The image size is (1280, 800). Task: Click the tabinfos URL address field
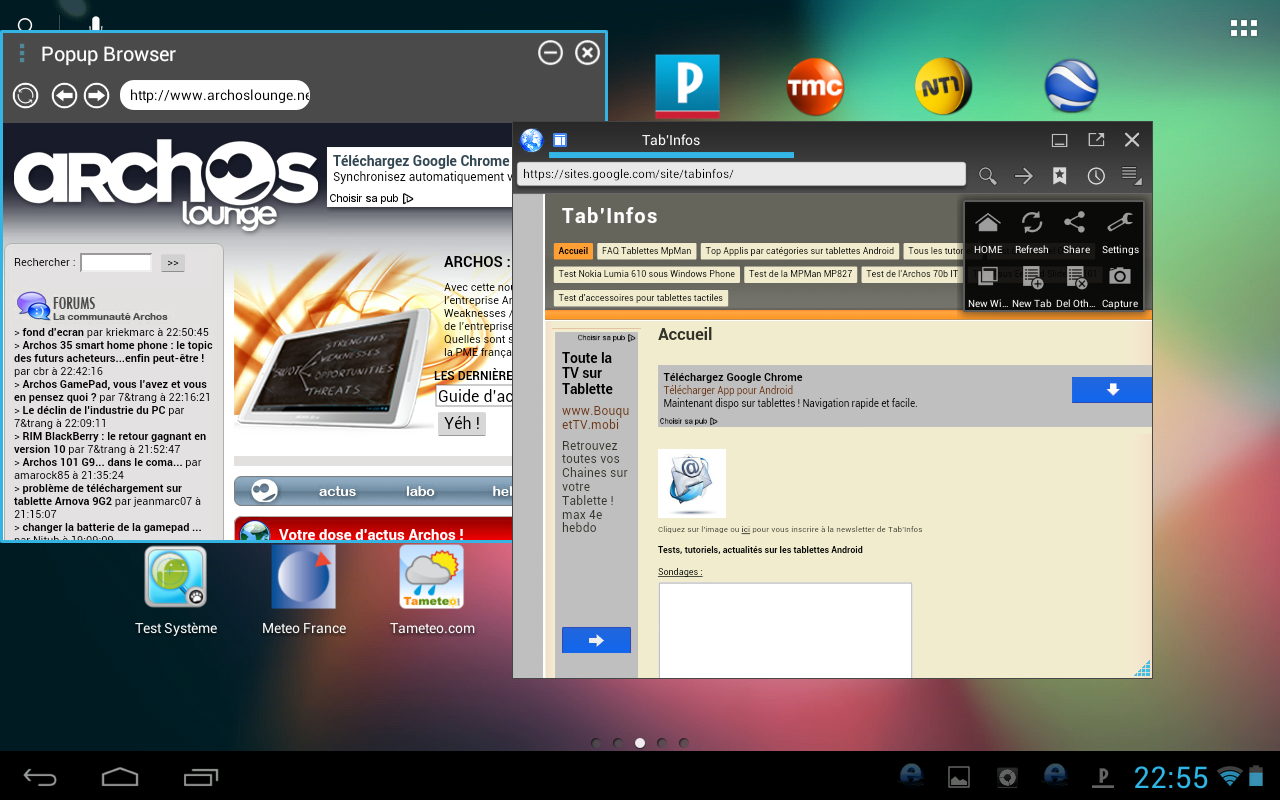point(741,174)
